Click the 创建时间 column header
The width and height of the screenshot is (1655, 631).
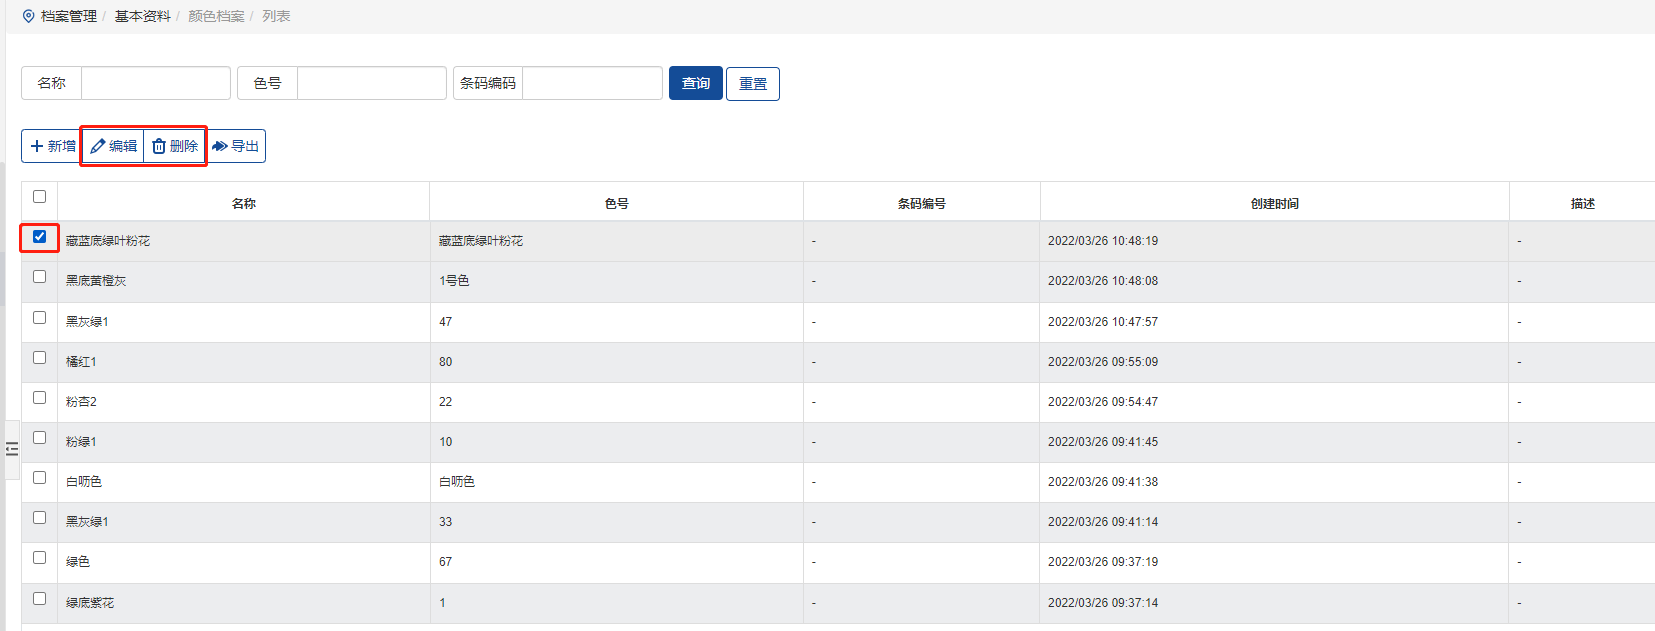(x=1274, y=203)
